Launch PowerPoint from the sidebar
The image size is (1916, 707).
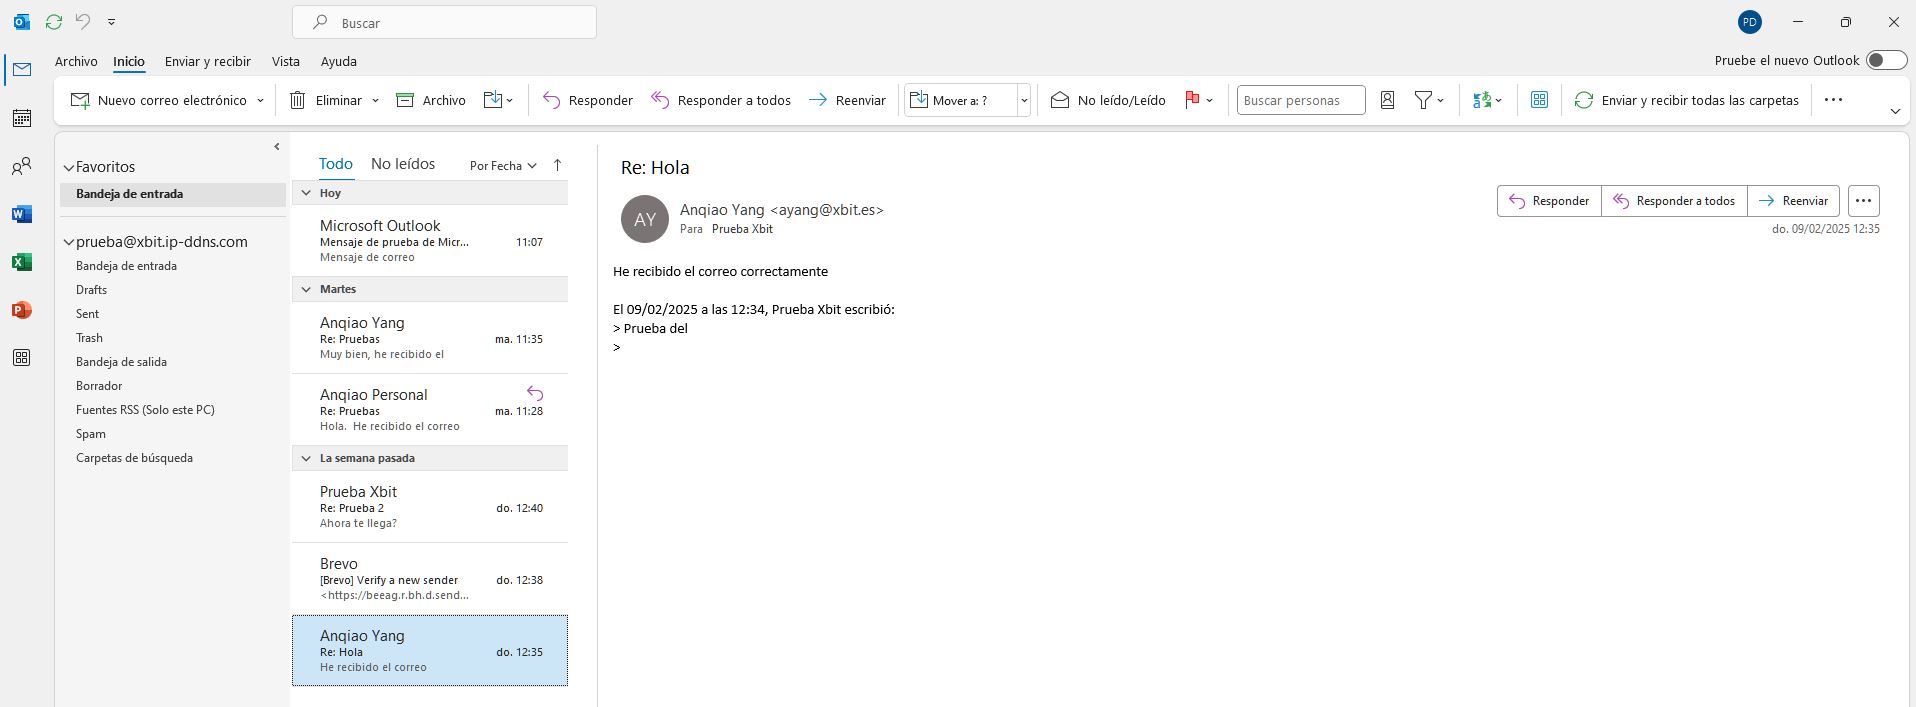click(x=22, y=310)
